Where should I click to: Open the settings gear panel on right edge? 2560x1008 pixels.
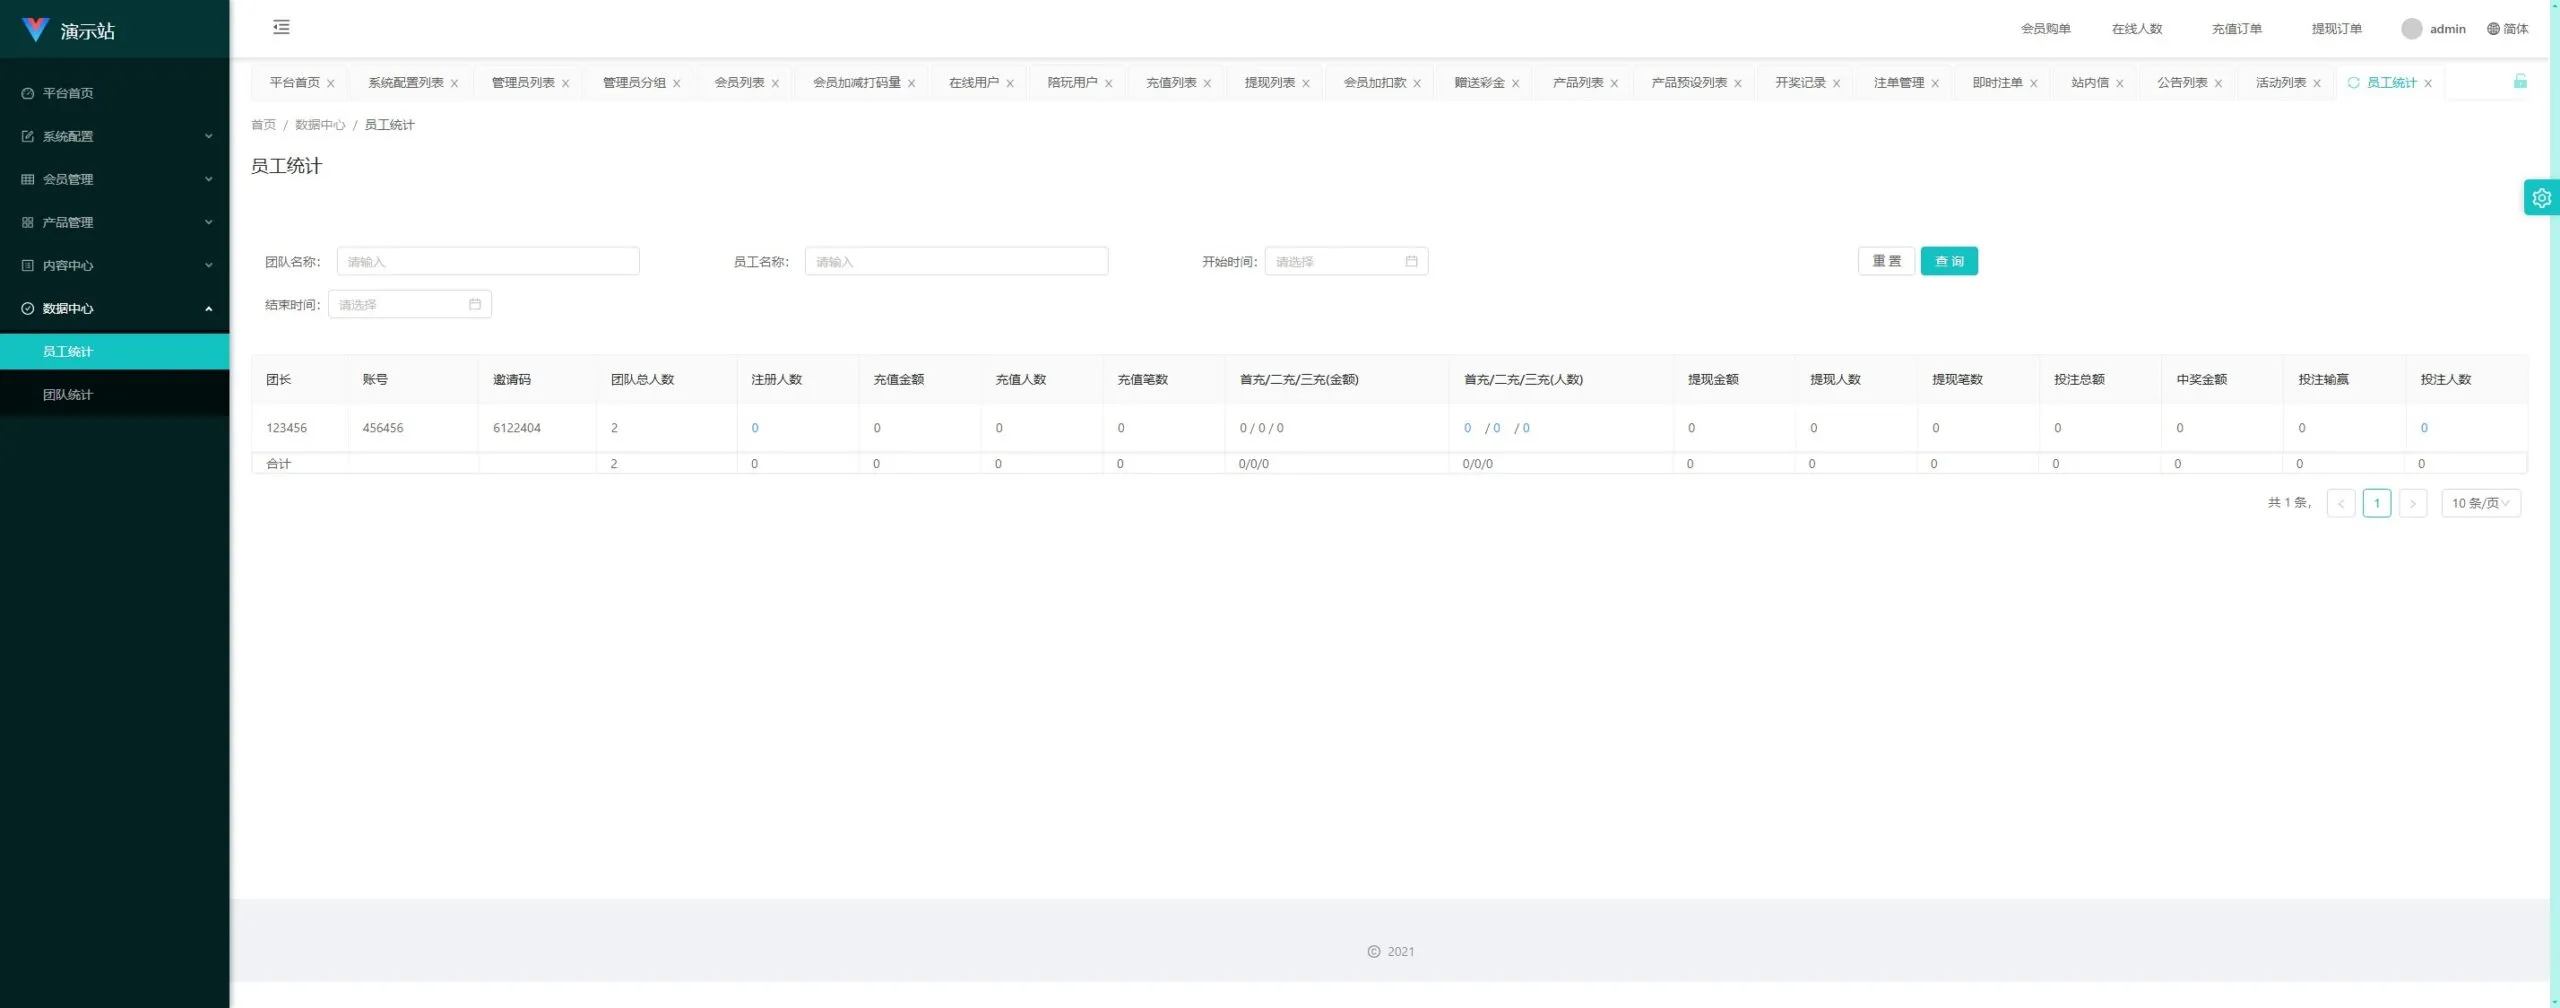tap(2541, 198)
